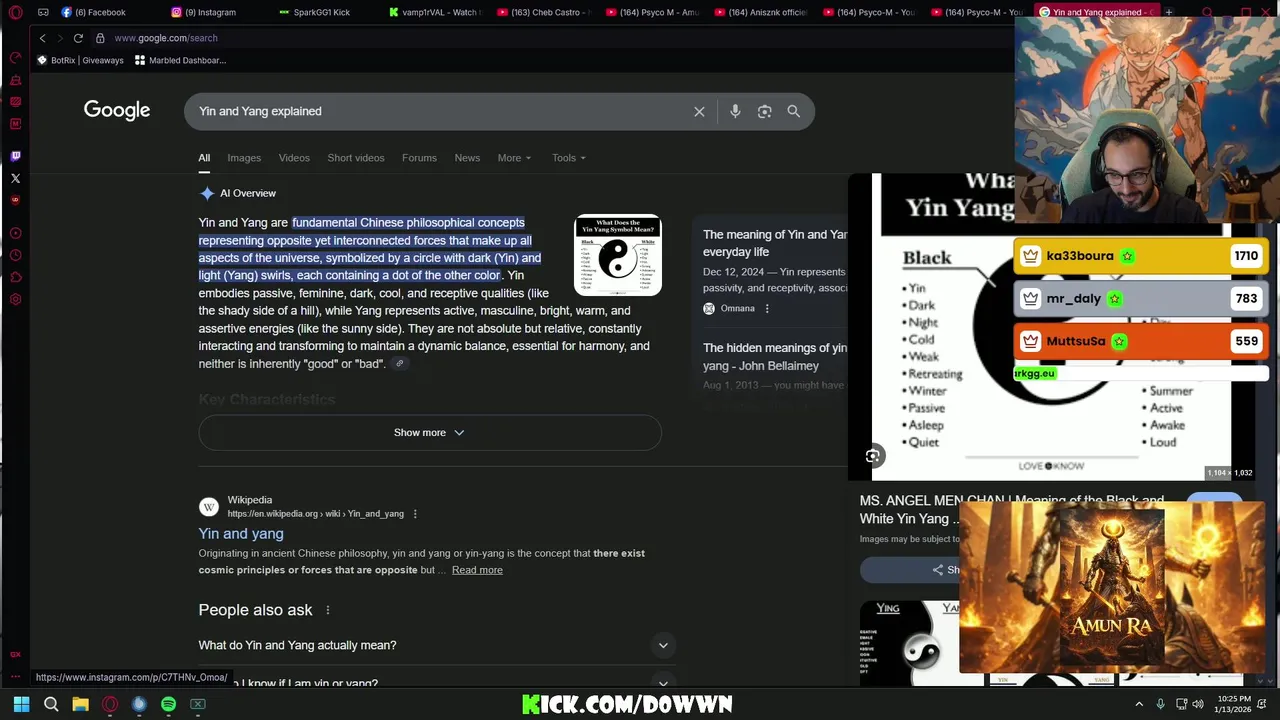Click the image search lens icon on preview
The image size is (1280, 720).
873,456
